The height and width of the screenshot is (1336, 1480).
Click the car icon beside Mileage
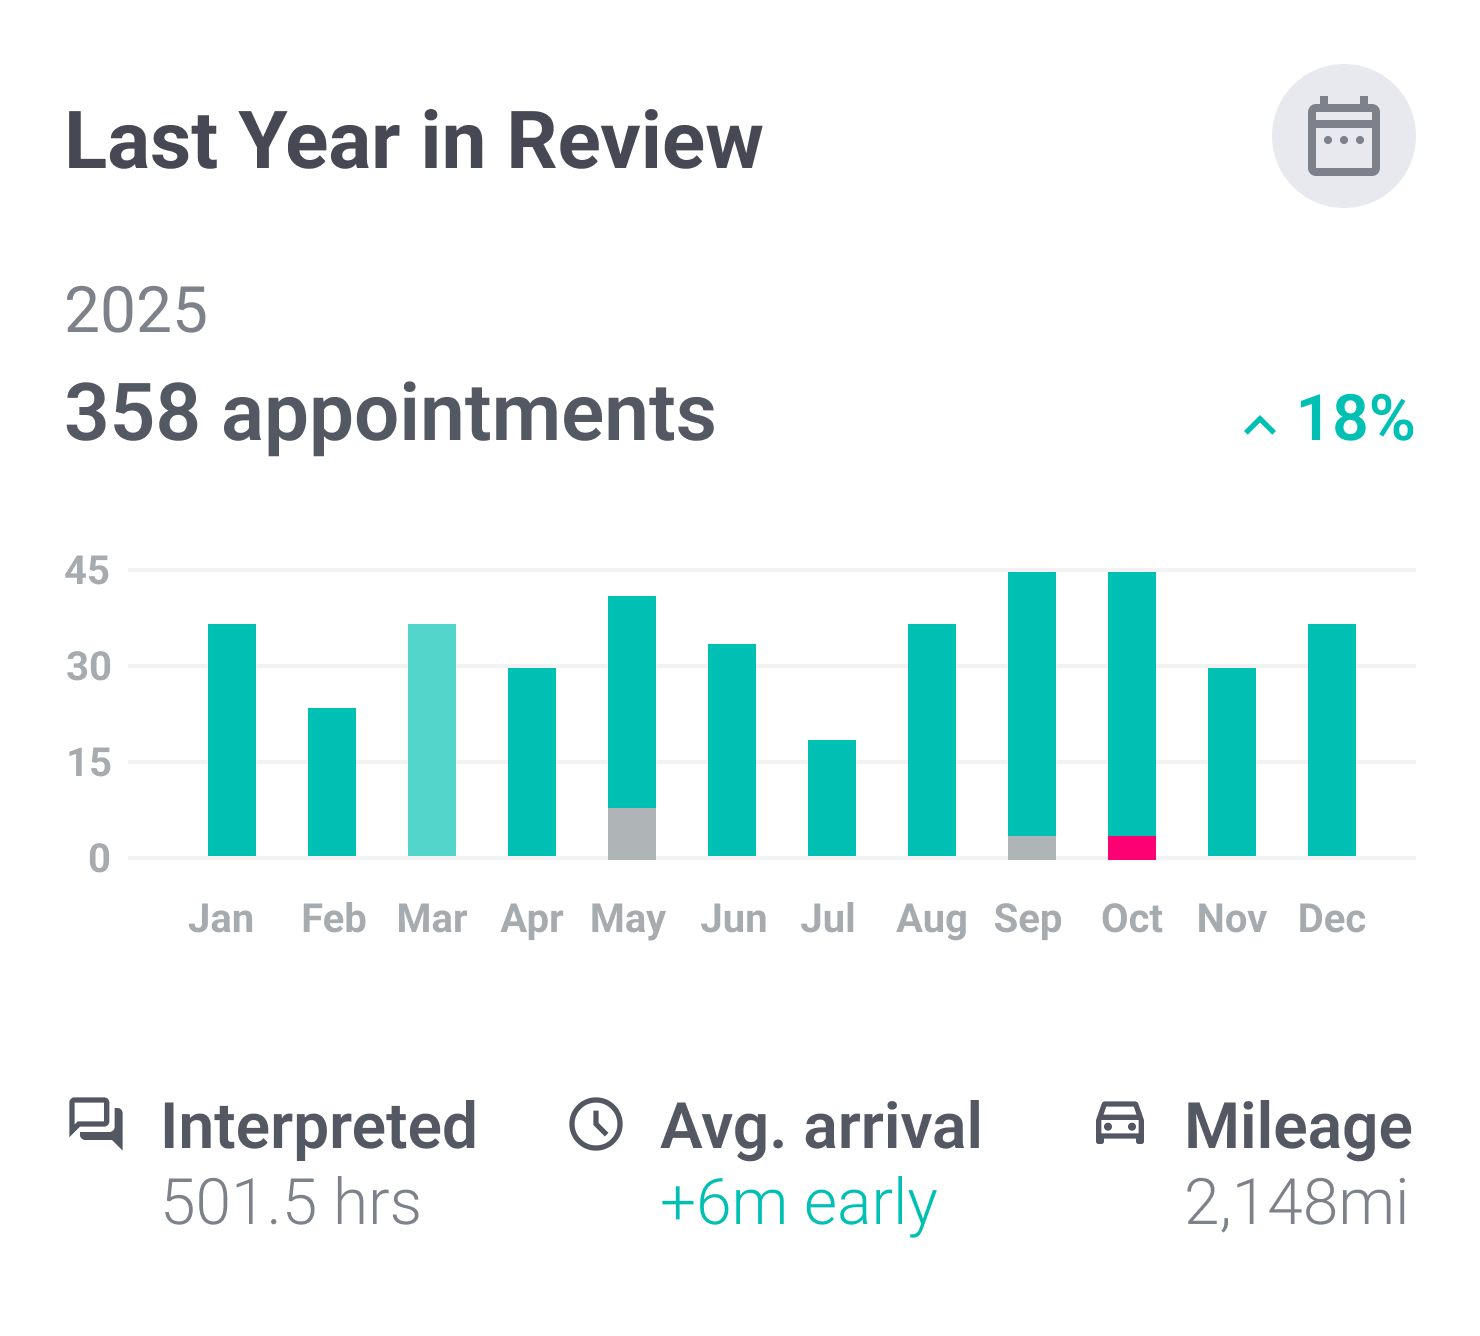[1119, 1124]
